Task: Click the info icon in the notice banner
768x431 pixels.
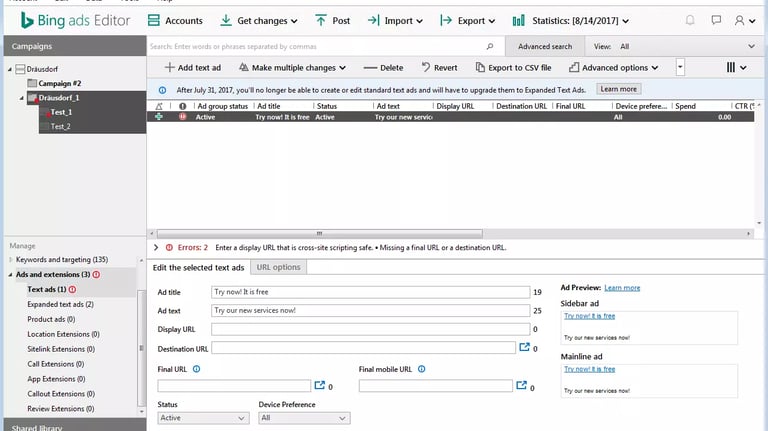Action: click(x=163, y=90)
